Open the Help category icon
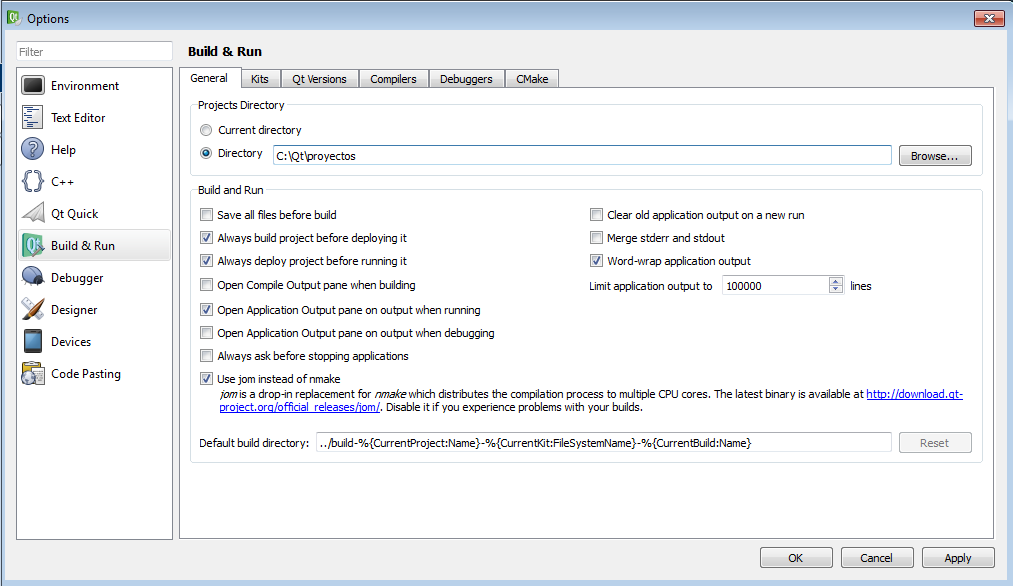This screenshot has height=586, width=1013. [x=33, y=149]
